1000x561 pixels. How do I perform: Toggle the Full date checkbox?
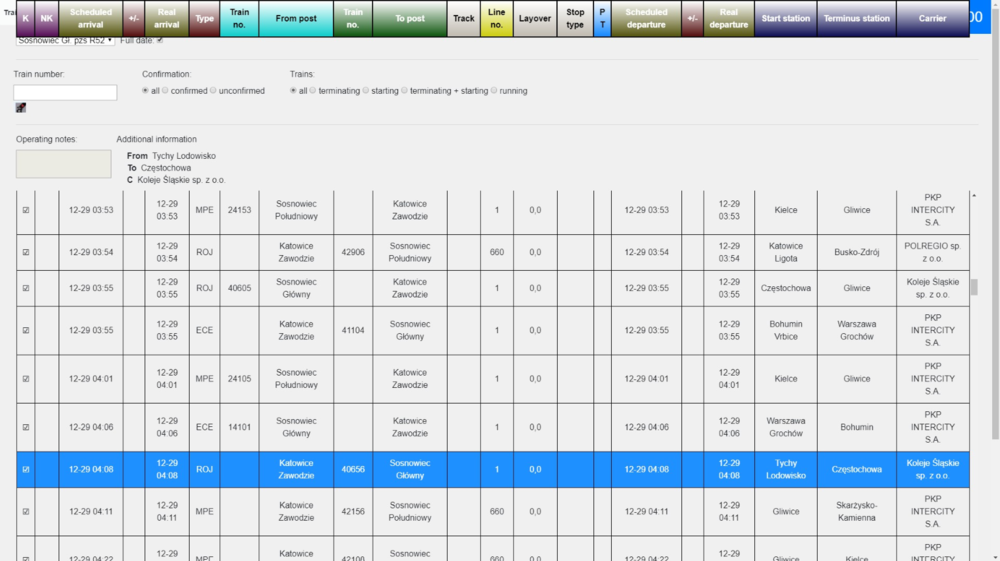(x=159, y=40)
